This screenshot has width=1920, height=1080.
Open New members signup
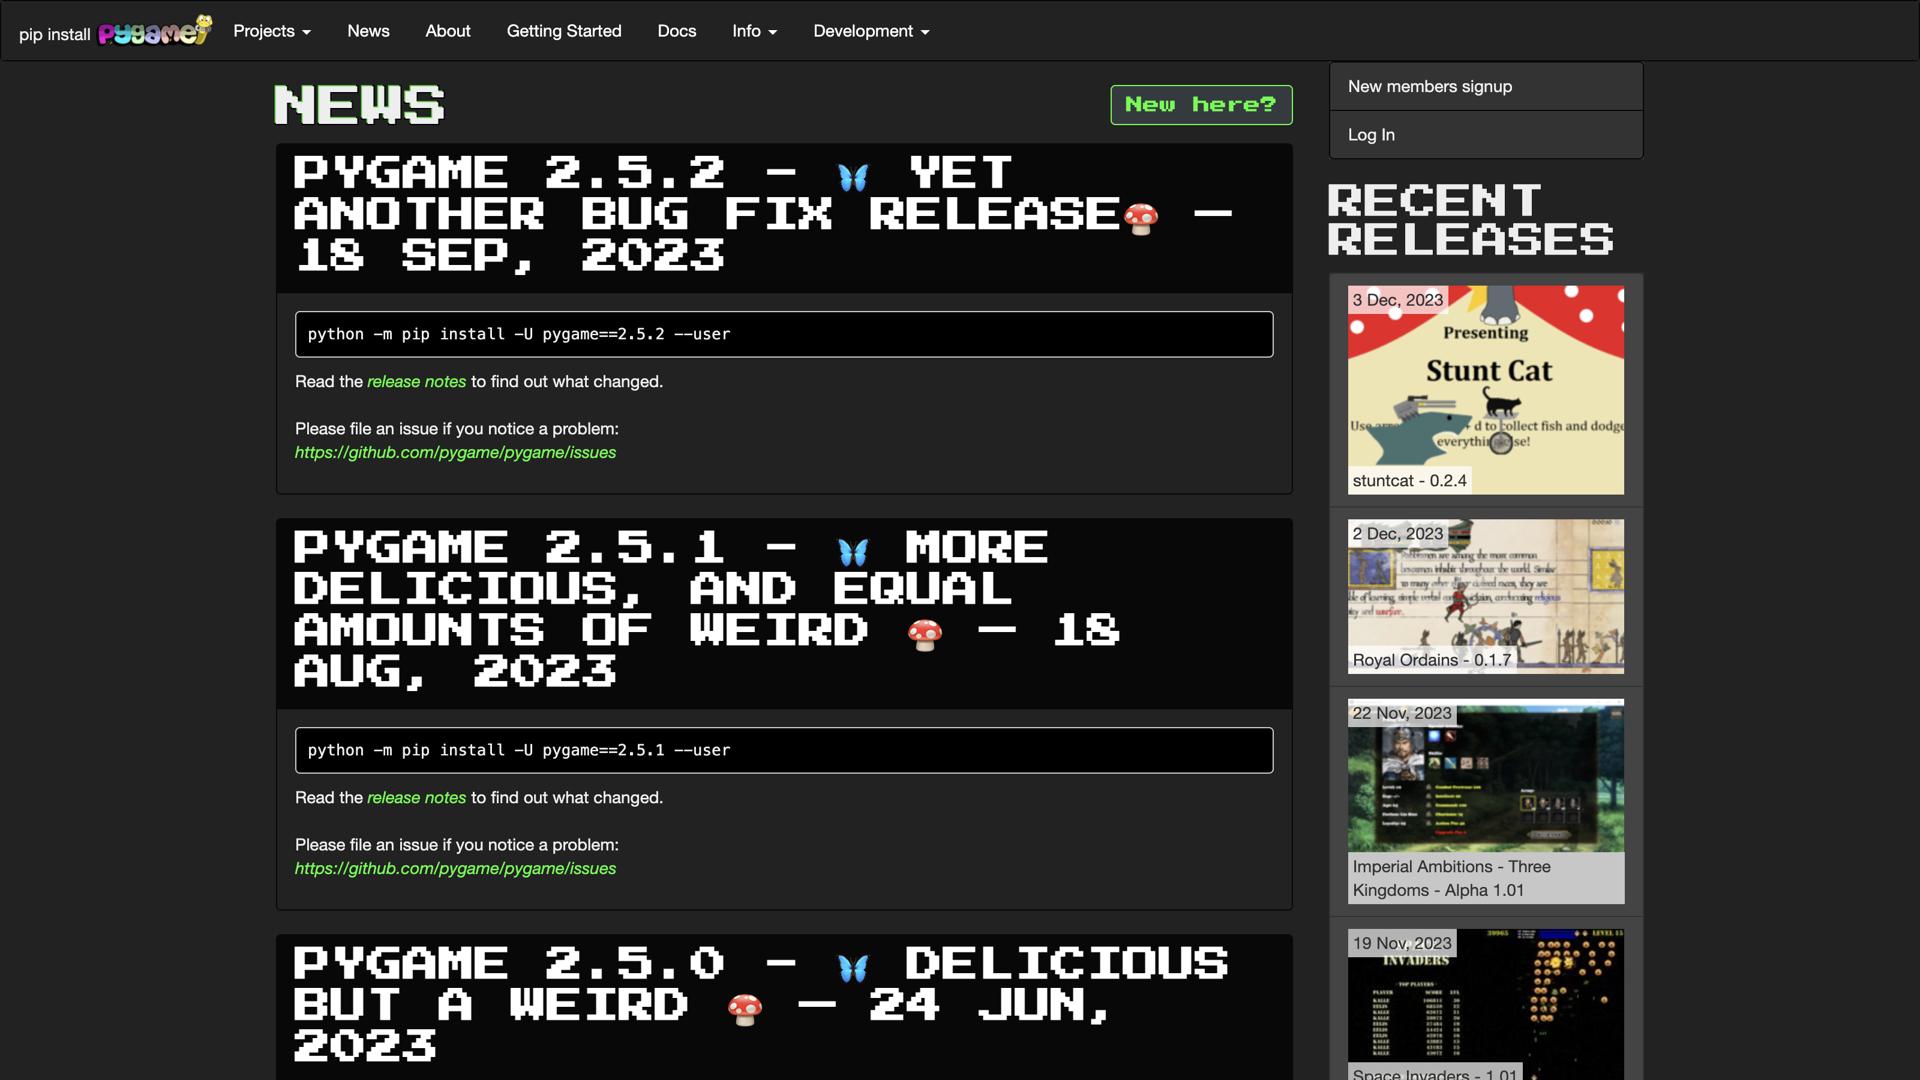[x=1430, y=86]
